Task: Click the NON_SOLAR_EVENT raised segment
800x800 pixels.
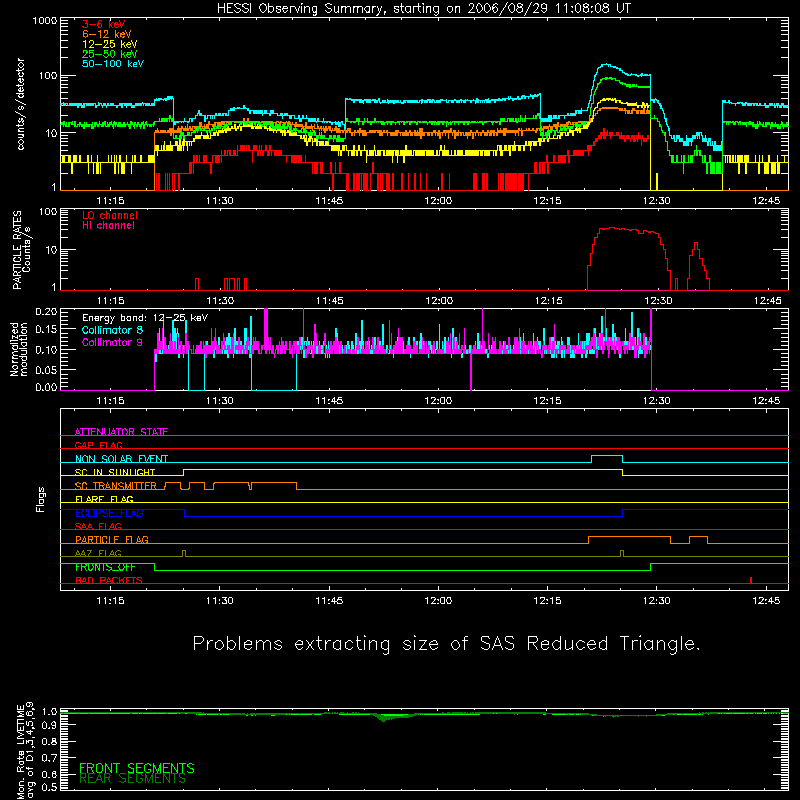Action: click(x=607, y=456)
